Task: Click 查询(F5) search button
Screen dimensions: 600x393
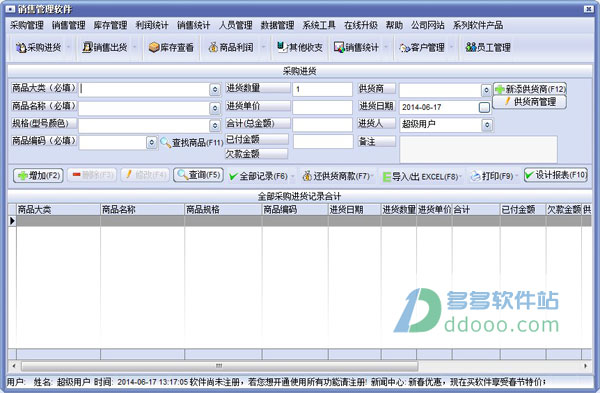Action: click(x=198, y=175)
